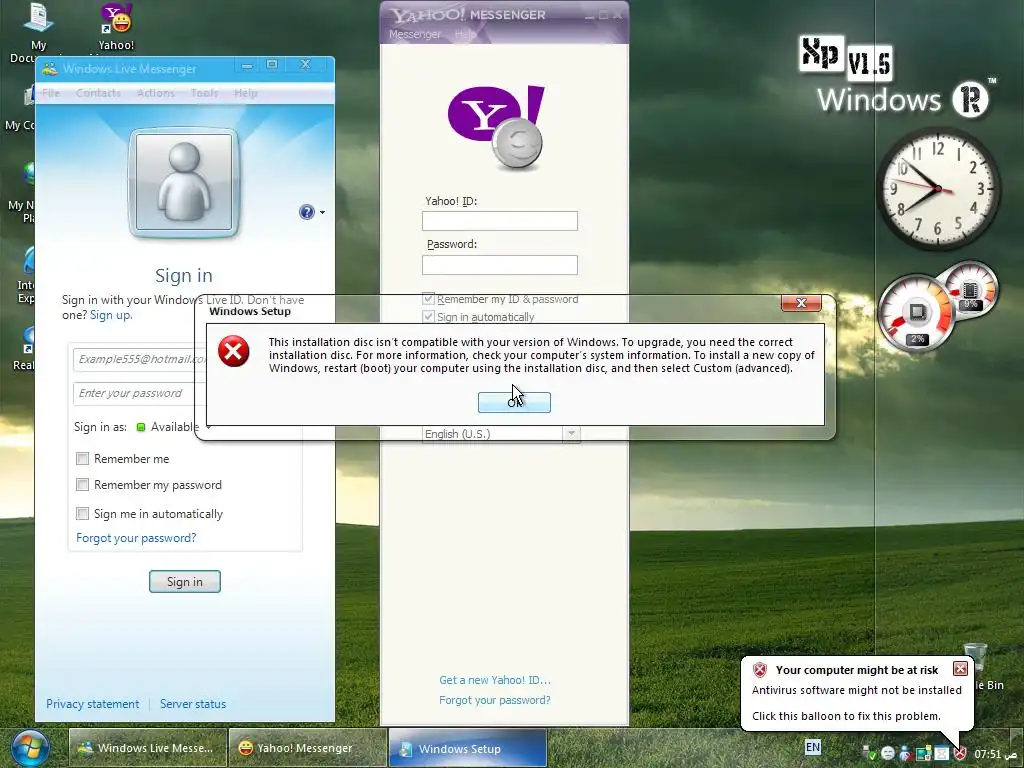Open the Tools menu

(x=204, y=93)
